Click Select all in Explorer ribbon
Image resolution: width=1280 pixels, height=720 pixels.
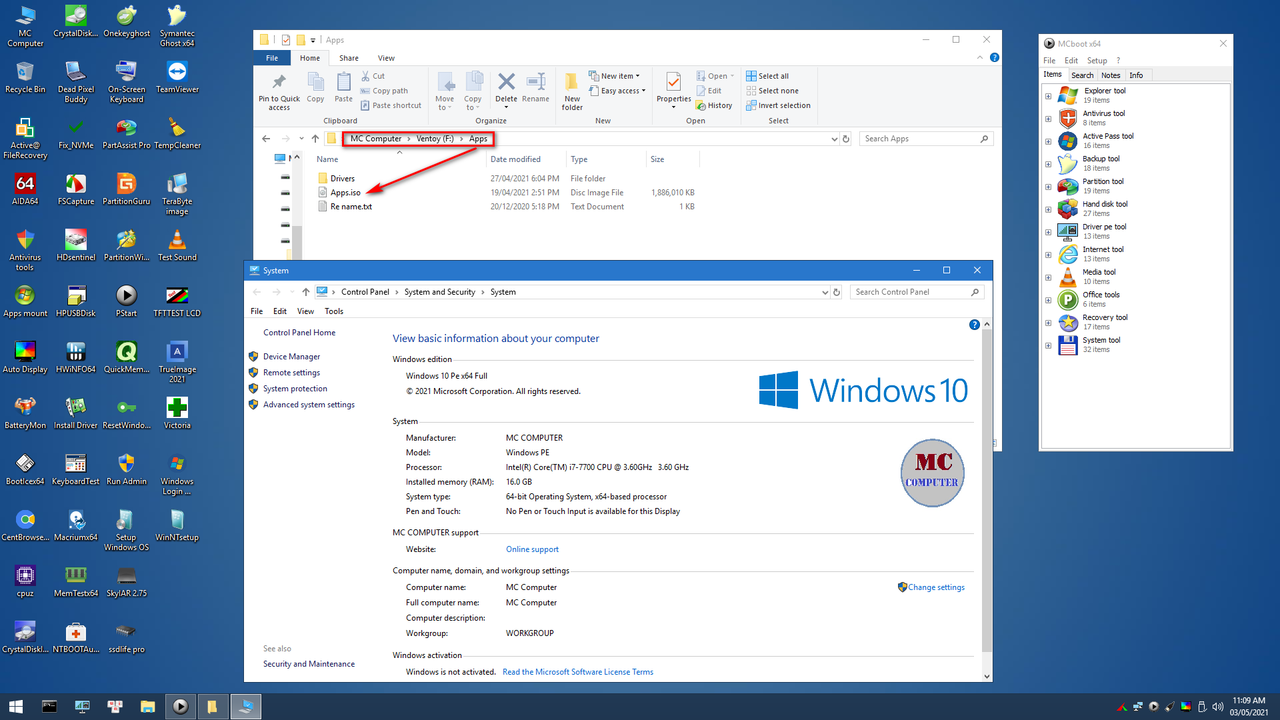(x=767, y=76)
